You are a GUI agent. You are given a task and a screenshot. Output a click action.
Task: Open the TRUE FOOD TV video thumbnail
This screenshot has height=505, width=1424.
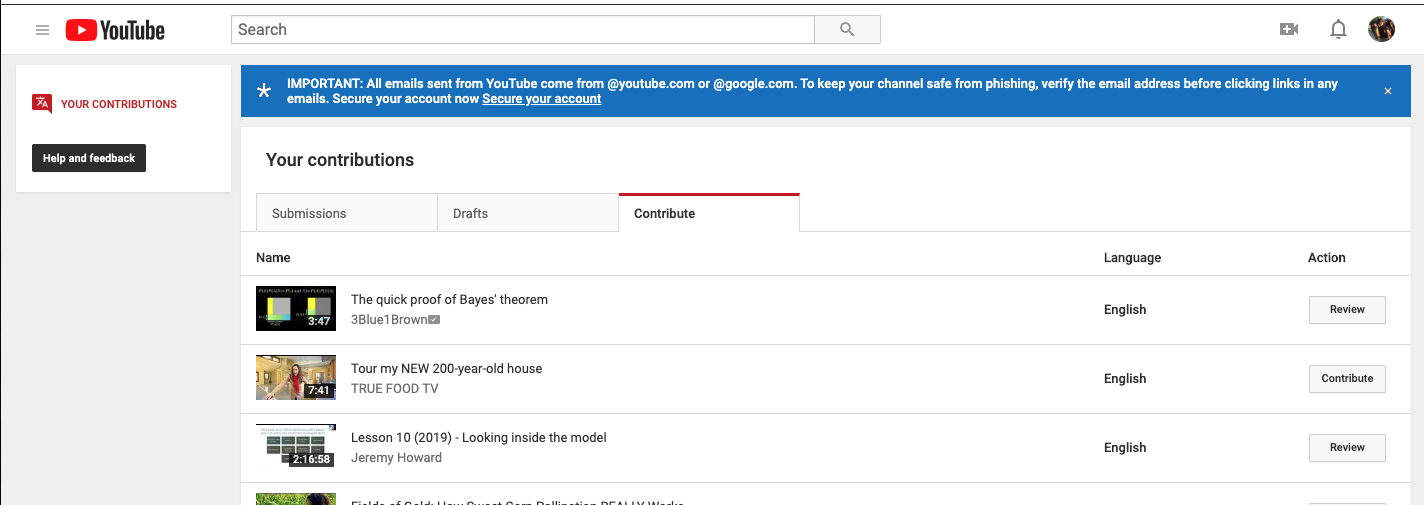pos(295,377)
